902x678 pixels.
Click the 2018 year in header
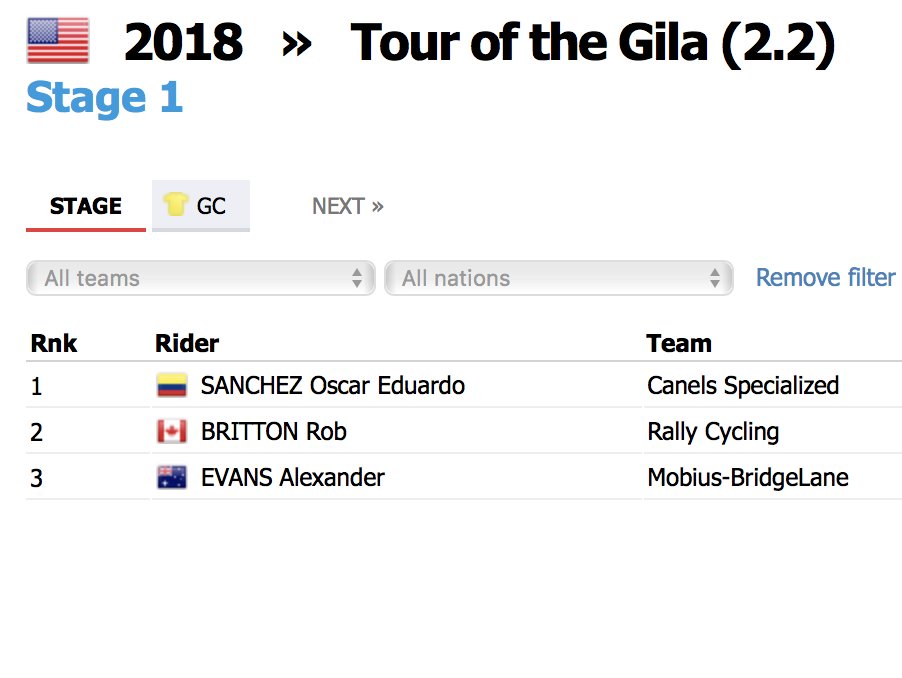(x=183, y=43)
